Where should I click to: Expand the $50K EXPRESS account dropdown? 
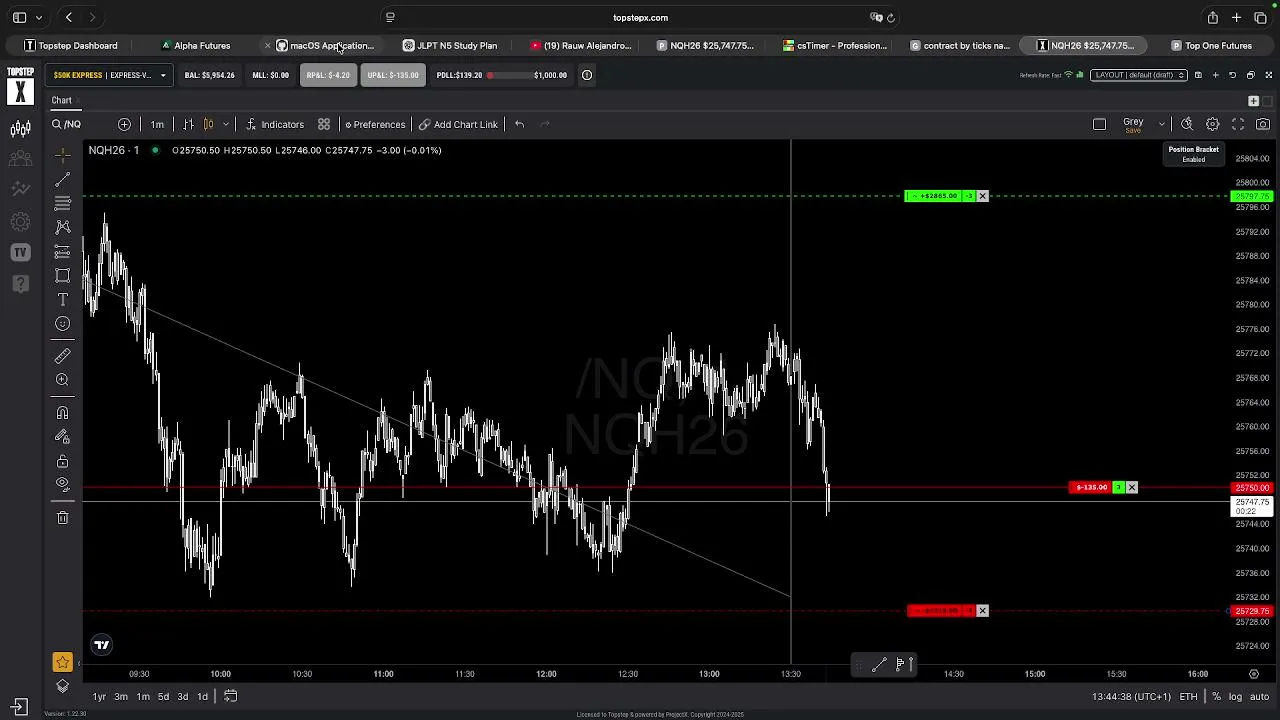pos(110,75)
